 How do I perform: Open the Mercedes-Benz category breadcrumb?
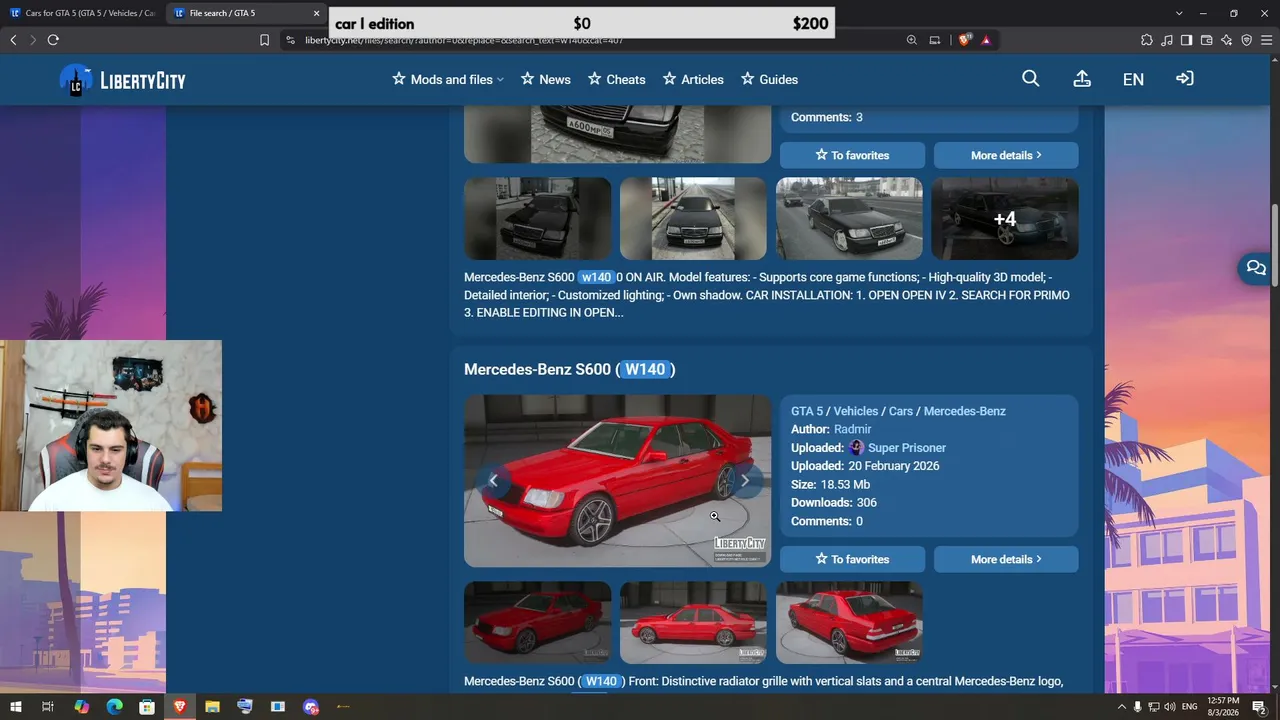pos(964,411)
